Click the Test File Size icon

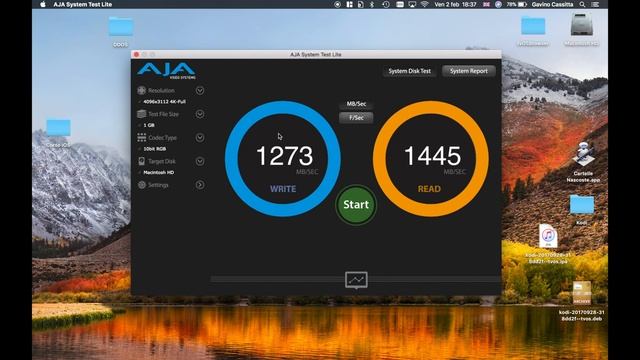click(x=142, y=114)
